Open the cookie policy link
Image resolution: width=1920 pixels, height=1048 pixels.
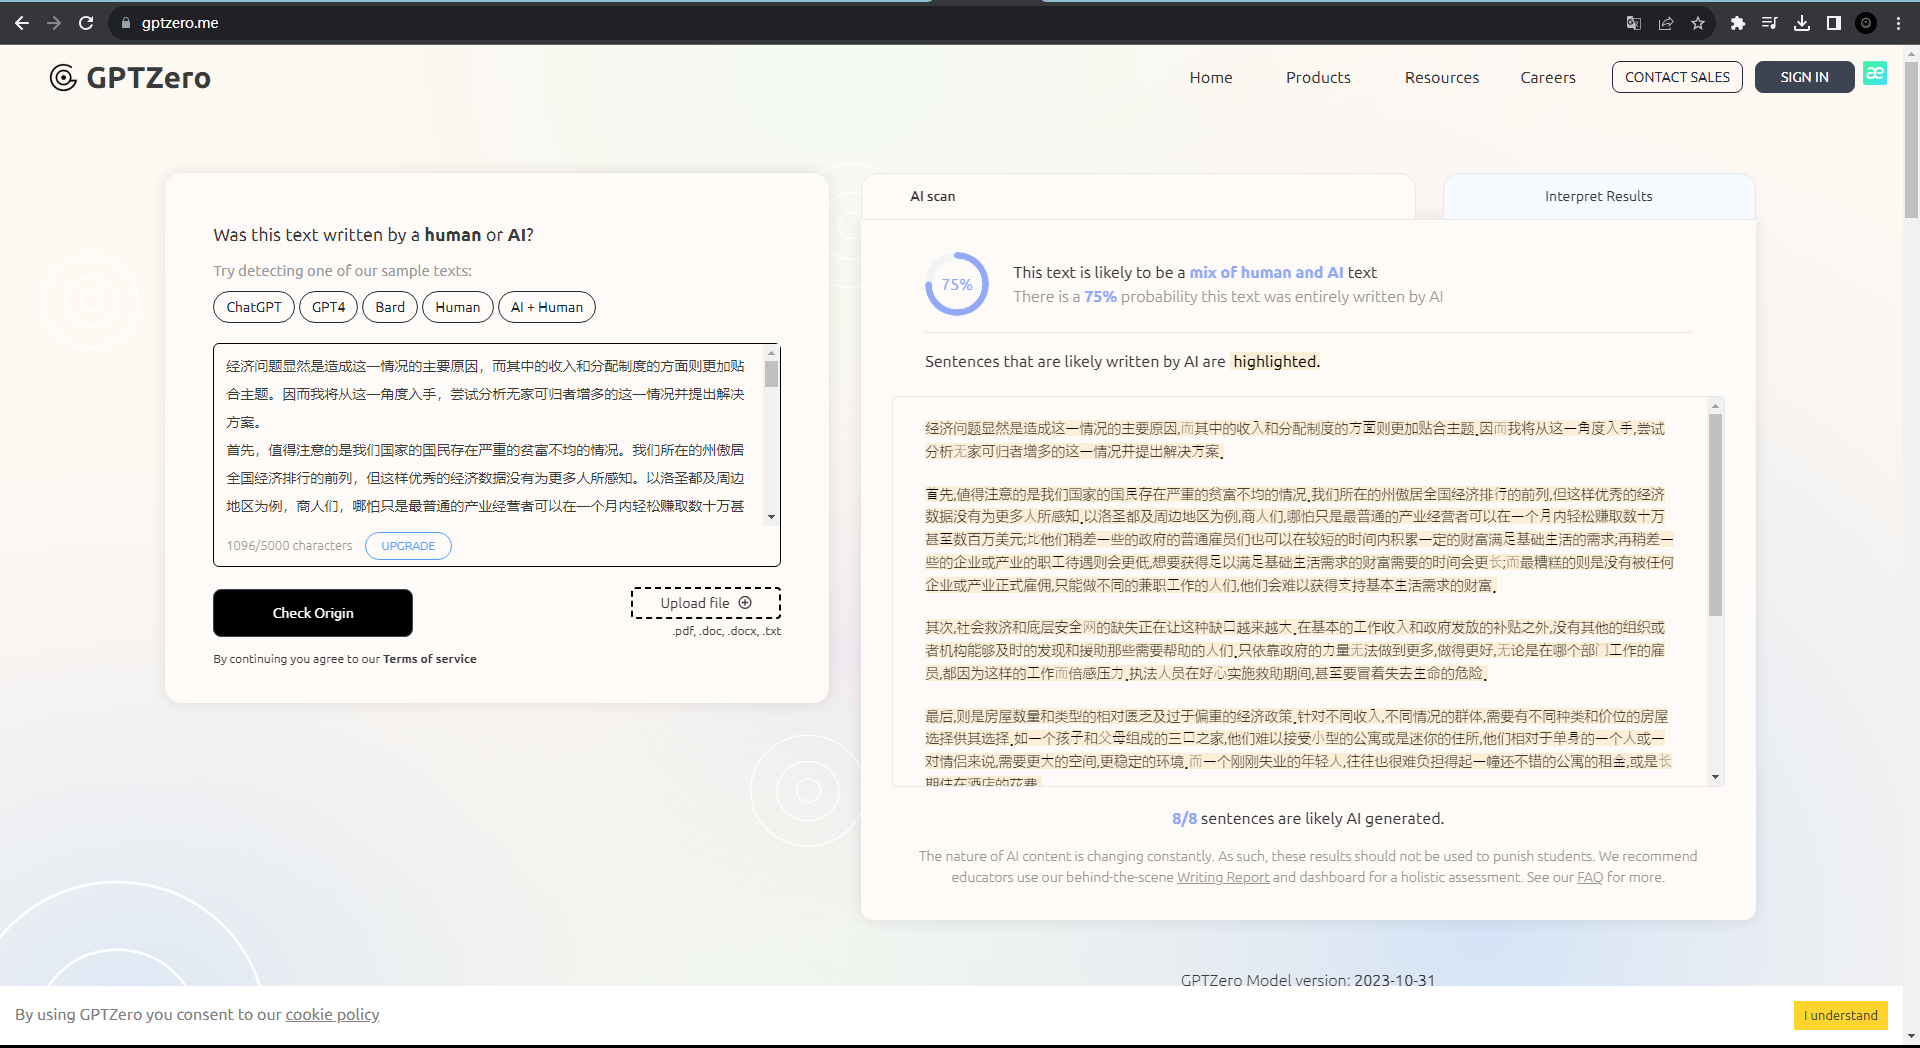[332, 1014]
